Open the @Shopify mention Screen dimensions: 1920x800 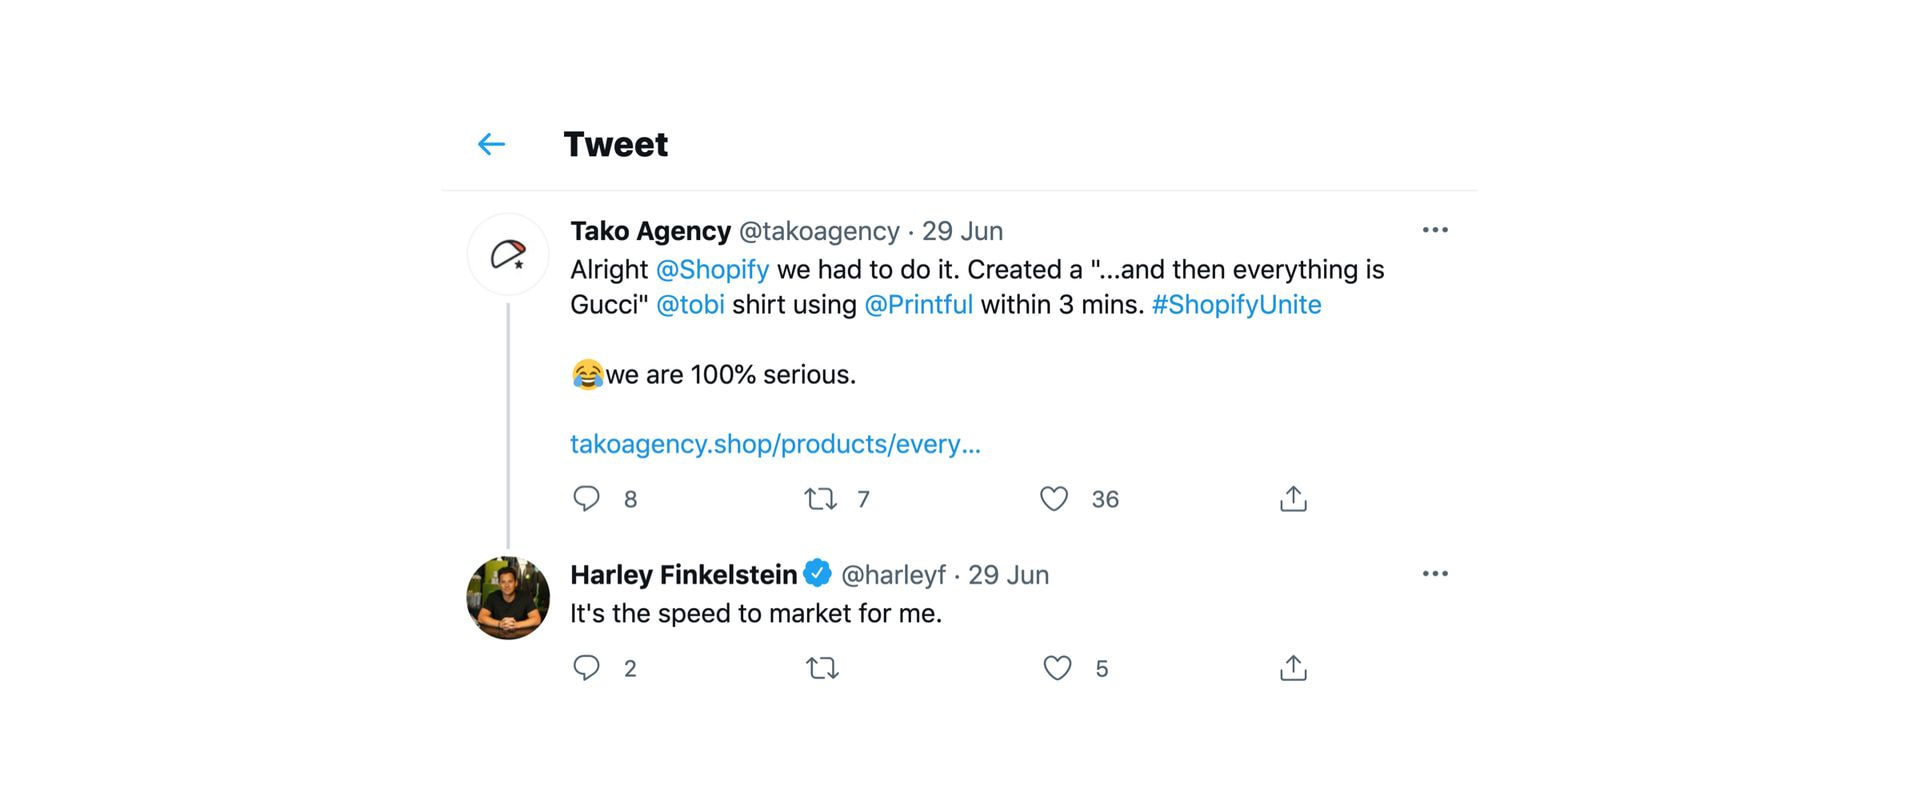(x=712, y=270)
